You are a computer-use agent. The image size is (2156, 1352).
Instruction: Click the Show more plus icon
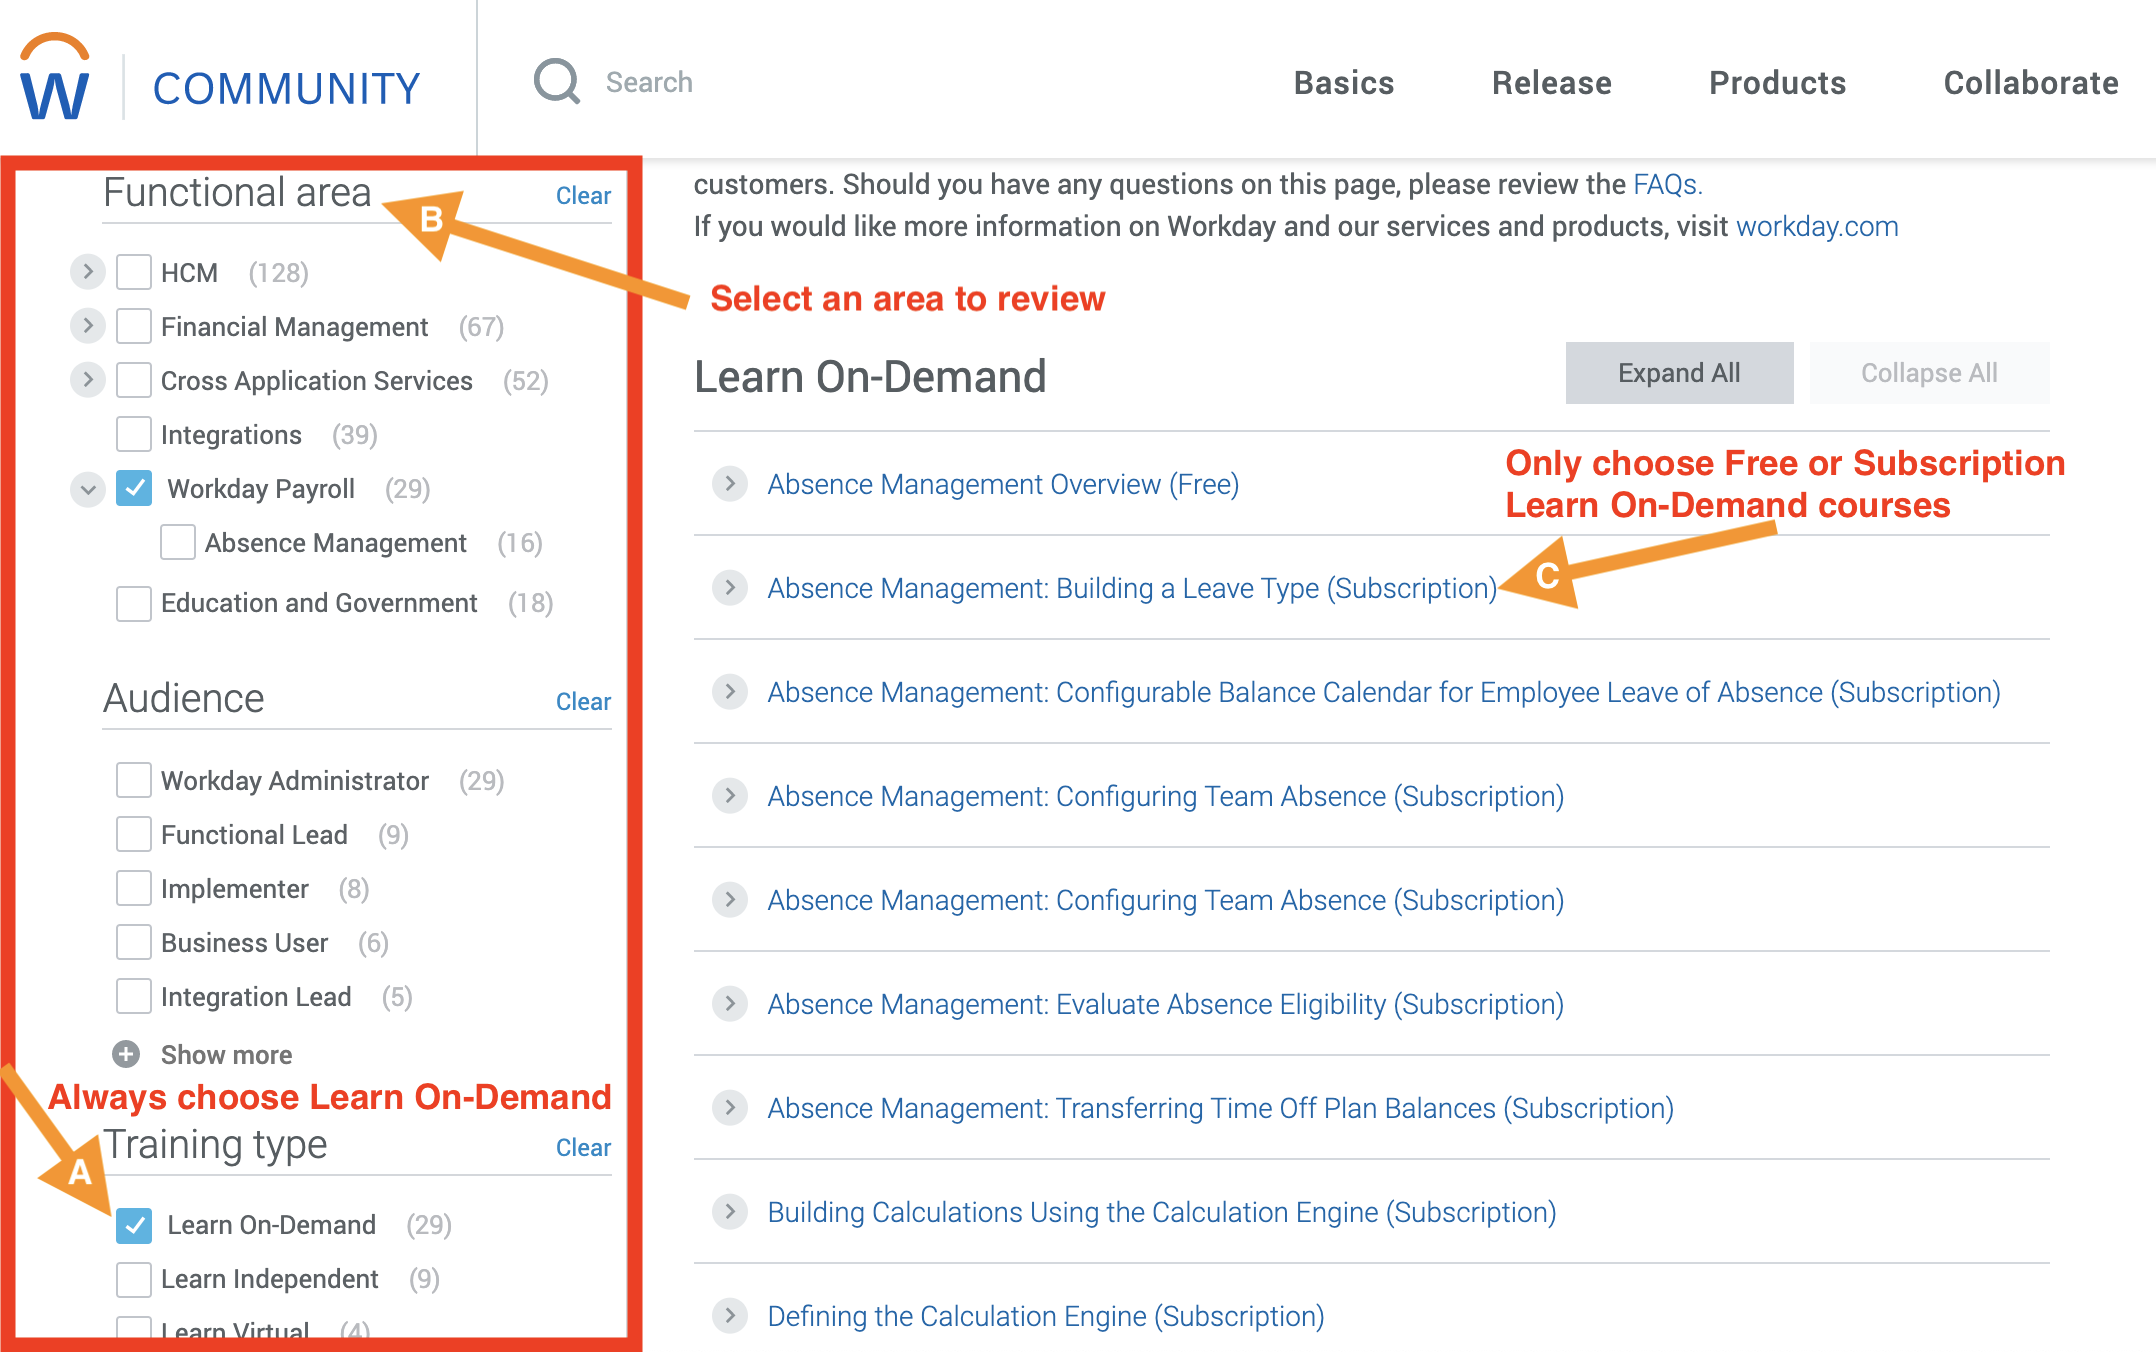(x=126, y=1054)
